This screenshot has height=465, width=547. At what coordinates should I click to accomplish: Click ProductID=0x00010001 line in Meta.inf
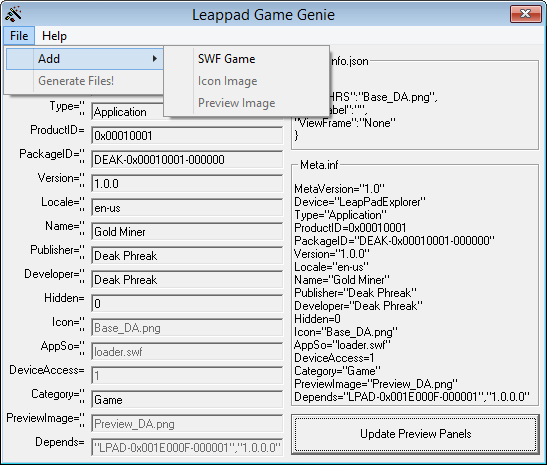(x=350, y=228)
